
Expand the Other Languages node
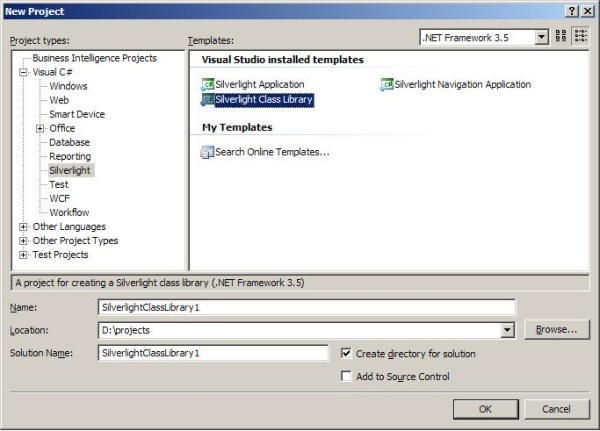[23, 227]
